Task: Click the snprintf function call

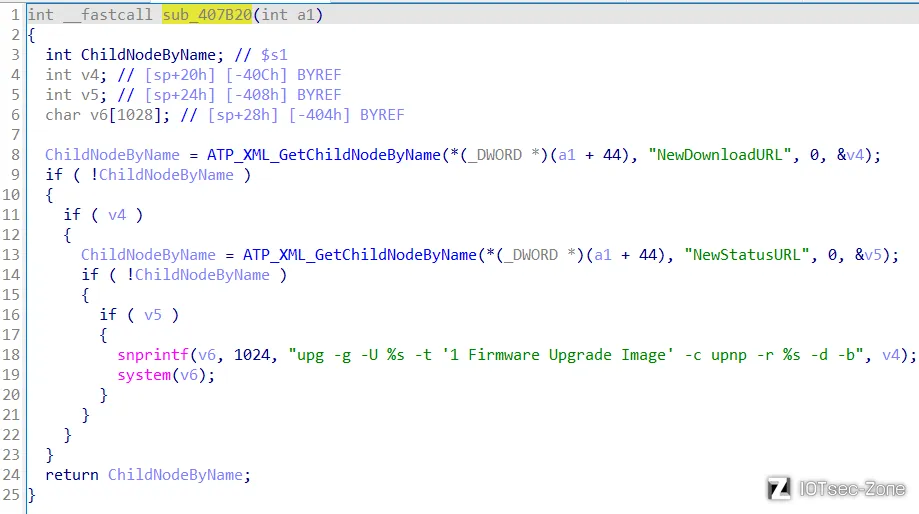Action: coord(153,355)
